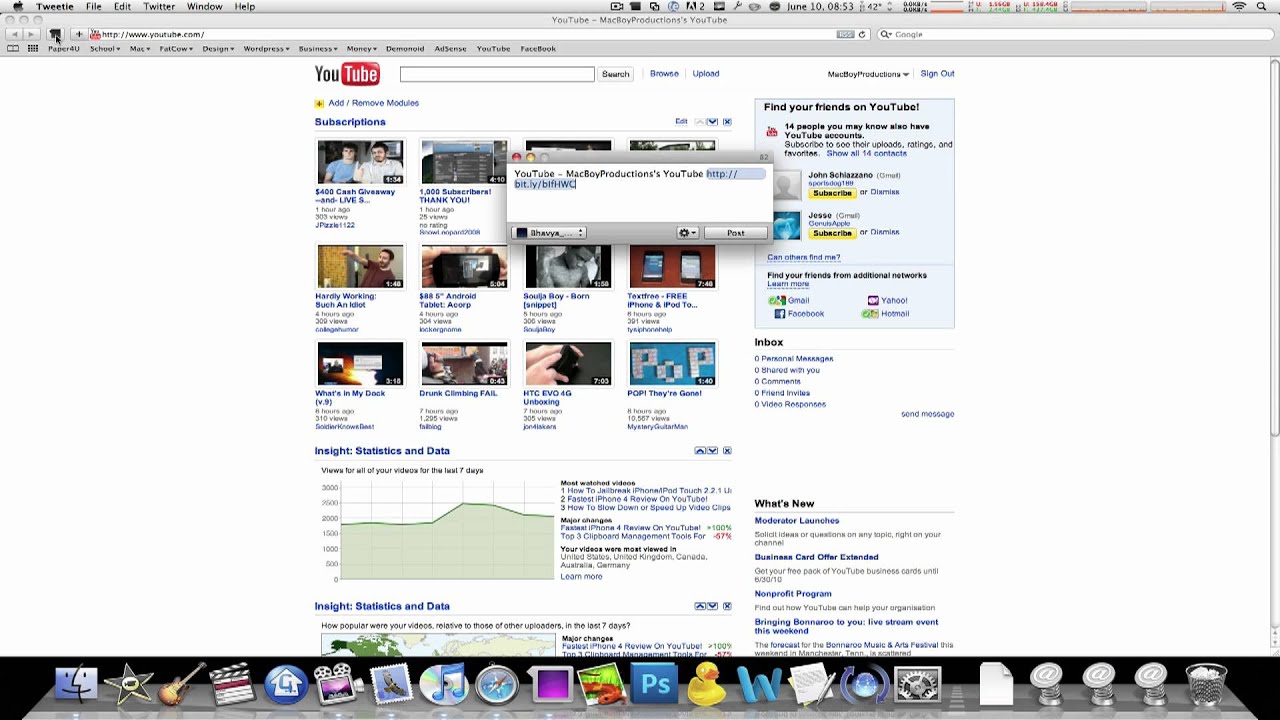Open POP! They're Gone! video thumbnail
The height and width of the screenshot is (720, 1280).
672,364
